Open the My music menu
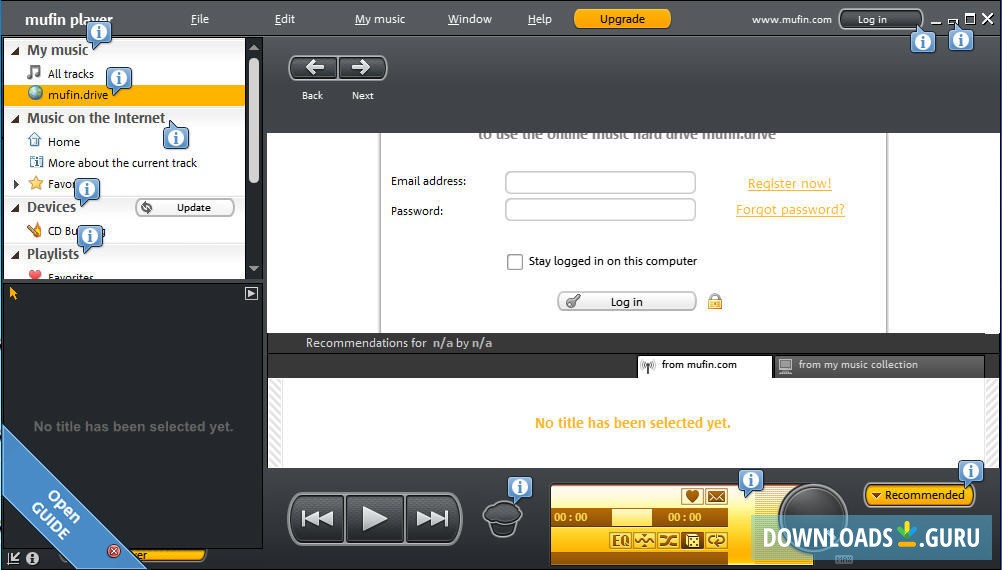This screenshot has height=570, width=1002. [x=380, y=19]
